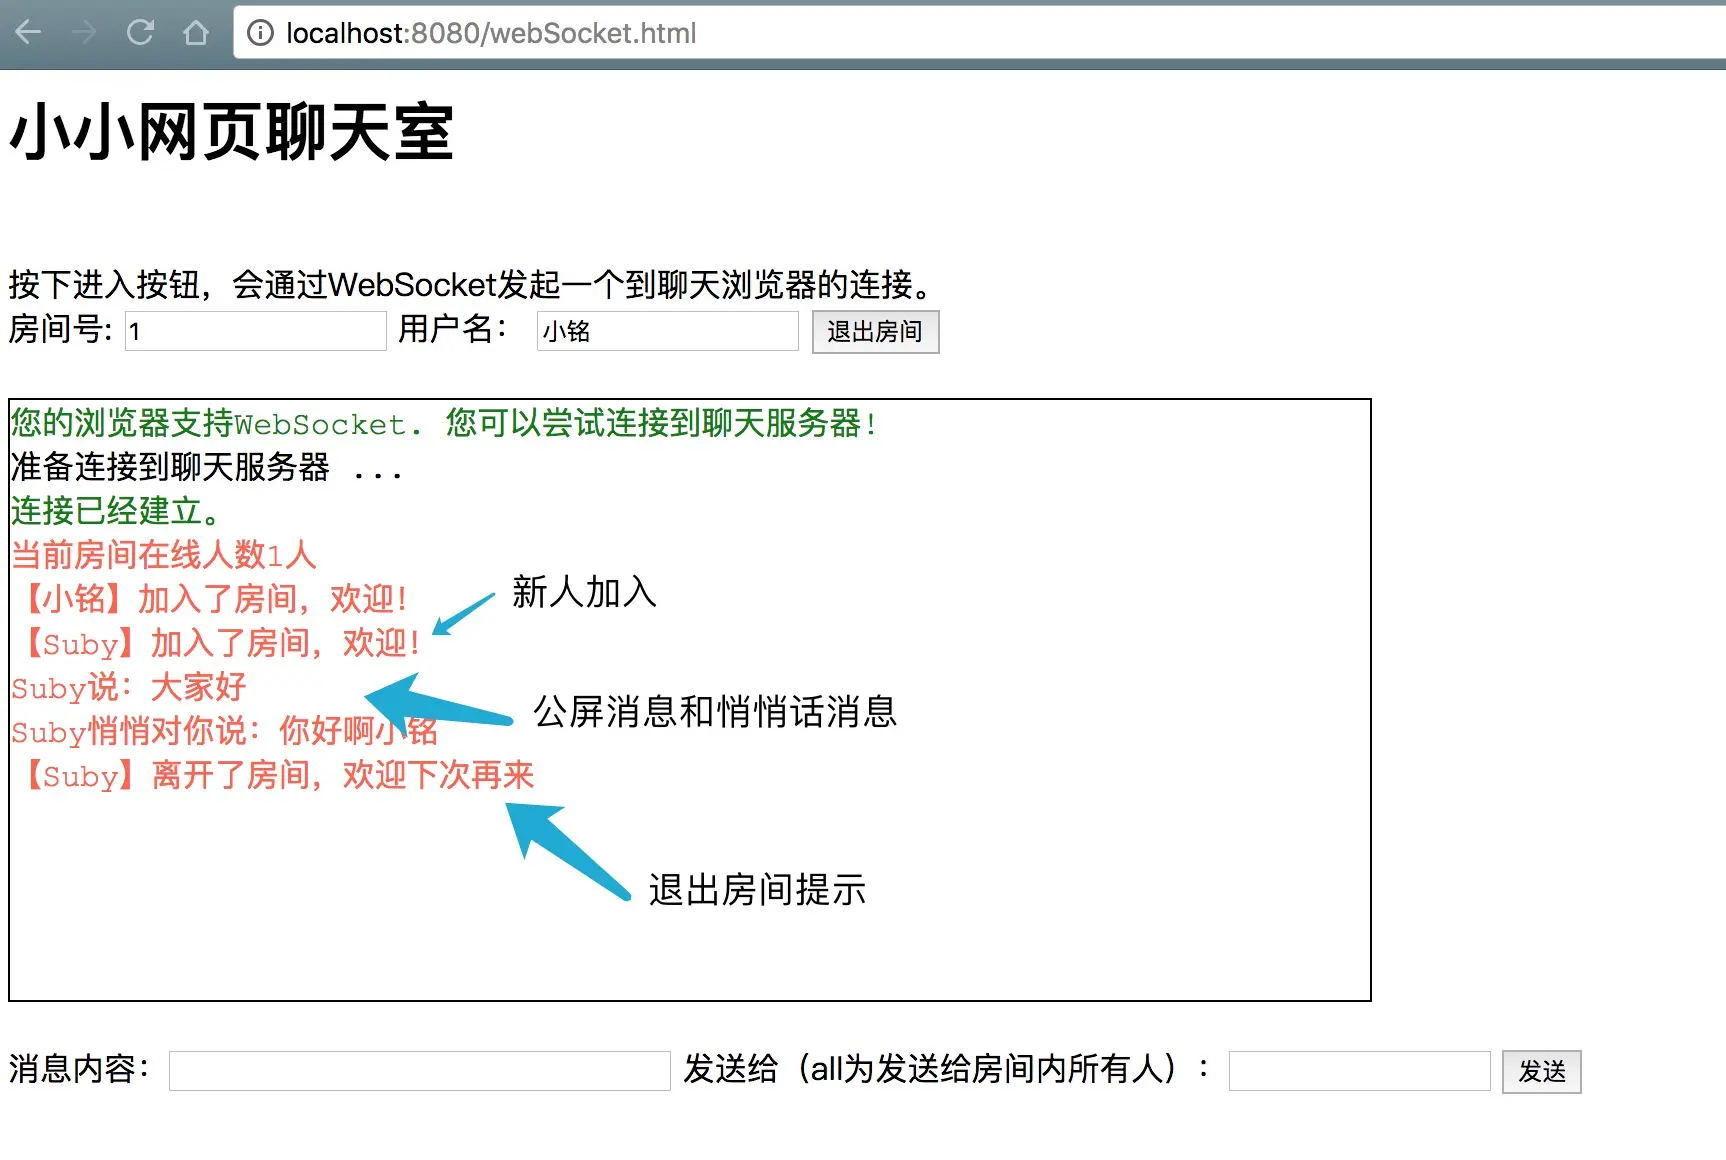
Task: Click the 退出房间 button
Action: pos(875,332)
